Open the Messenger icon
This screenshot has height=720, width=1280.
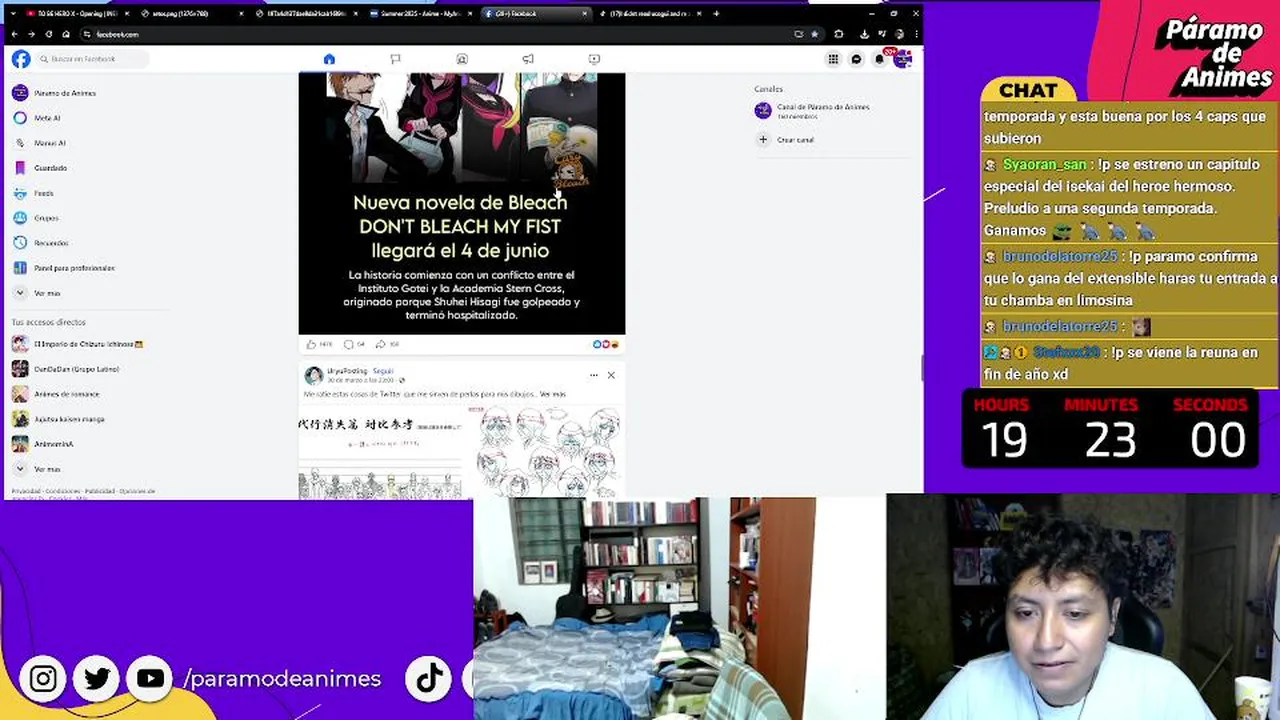click(x=856, y=59)
